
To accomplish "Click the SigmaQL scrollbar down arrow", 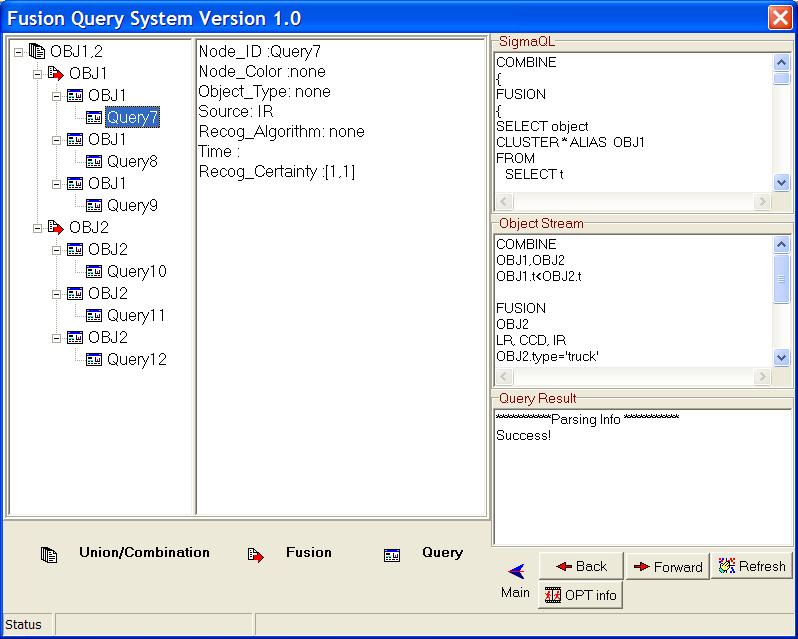I will pyautogui.click(x=781, y=182).
